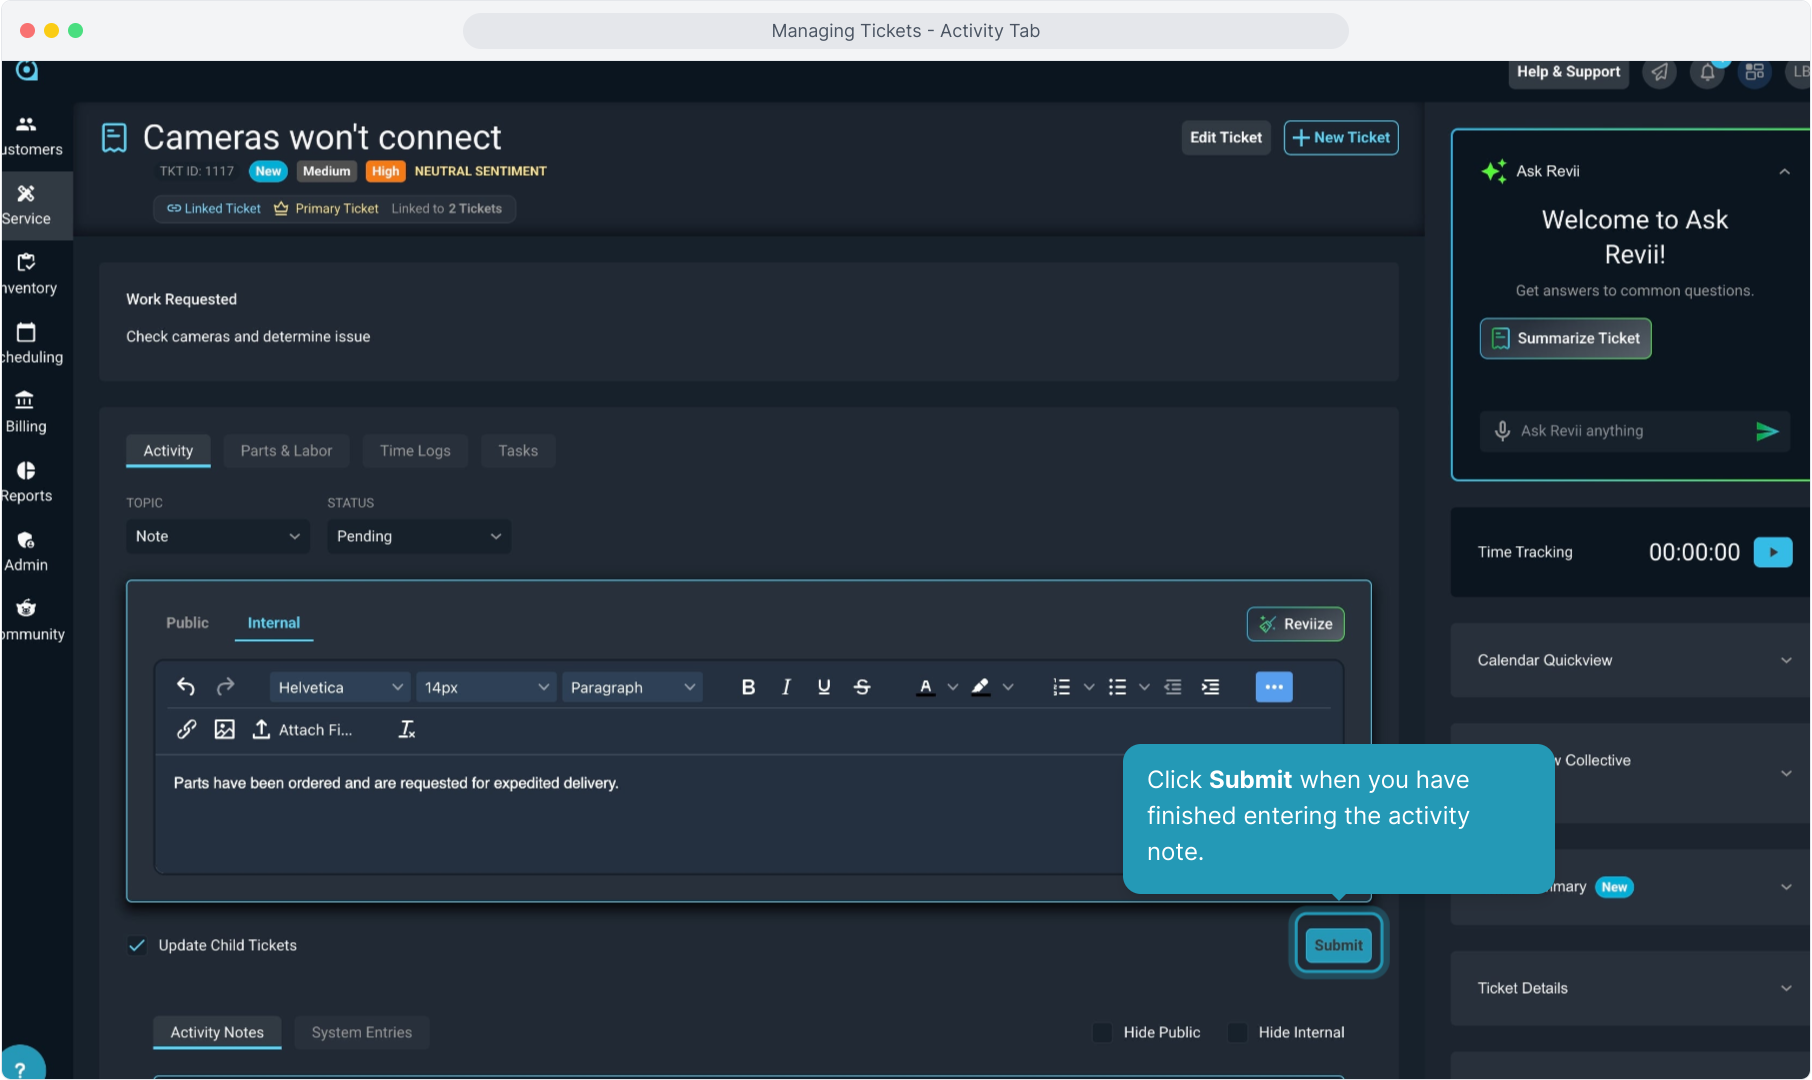1812x1080 pixels.
Task: Click the Clear formatting icon
Action: click(x=407, y=730)
